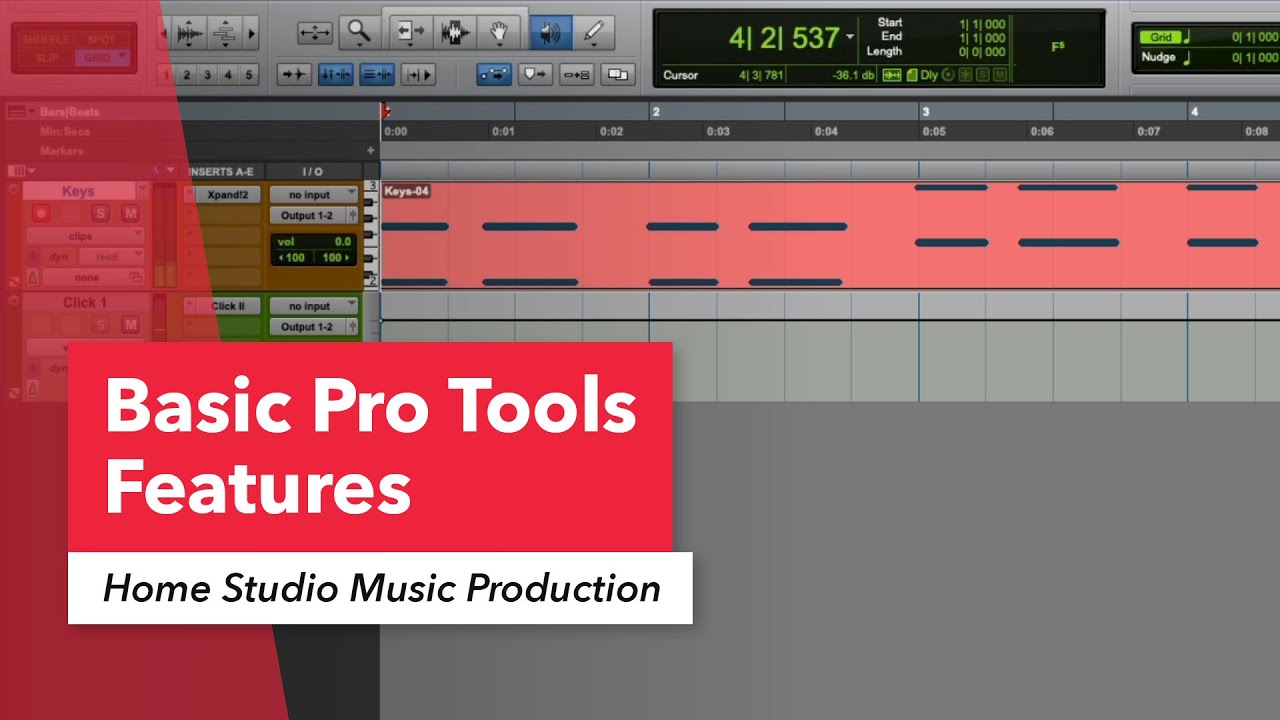Click the Nudge value label
The image size is (1280, 720).
(1160, 57)
